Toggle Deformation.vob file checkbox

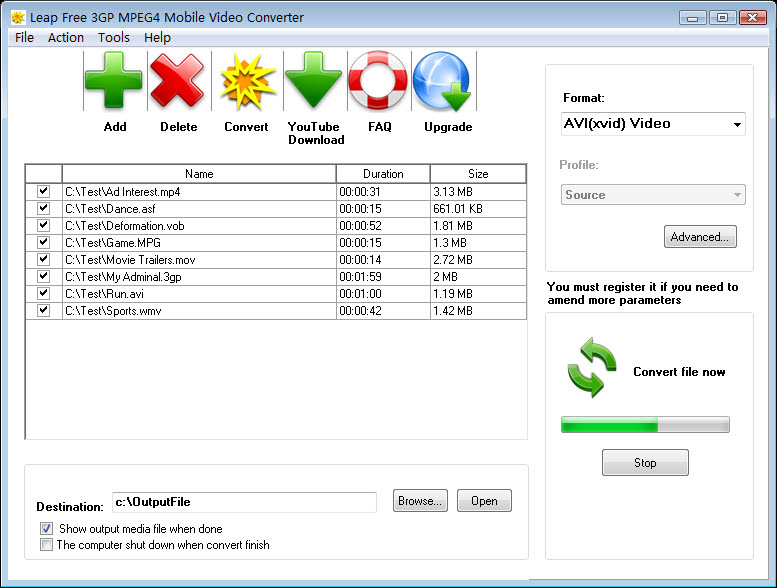(x=44, y=225)
